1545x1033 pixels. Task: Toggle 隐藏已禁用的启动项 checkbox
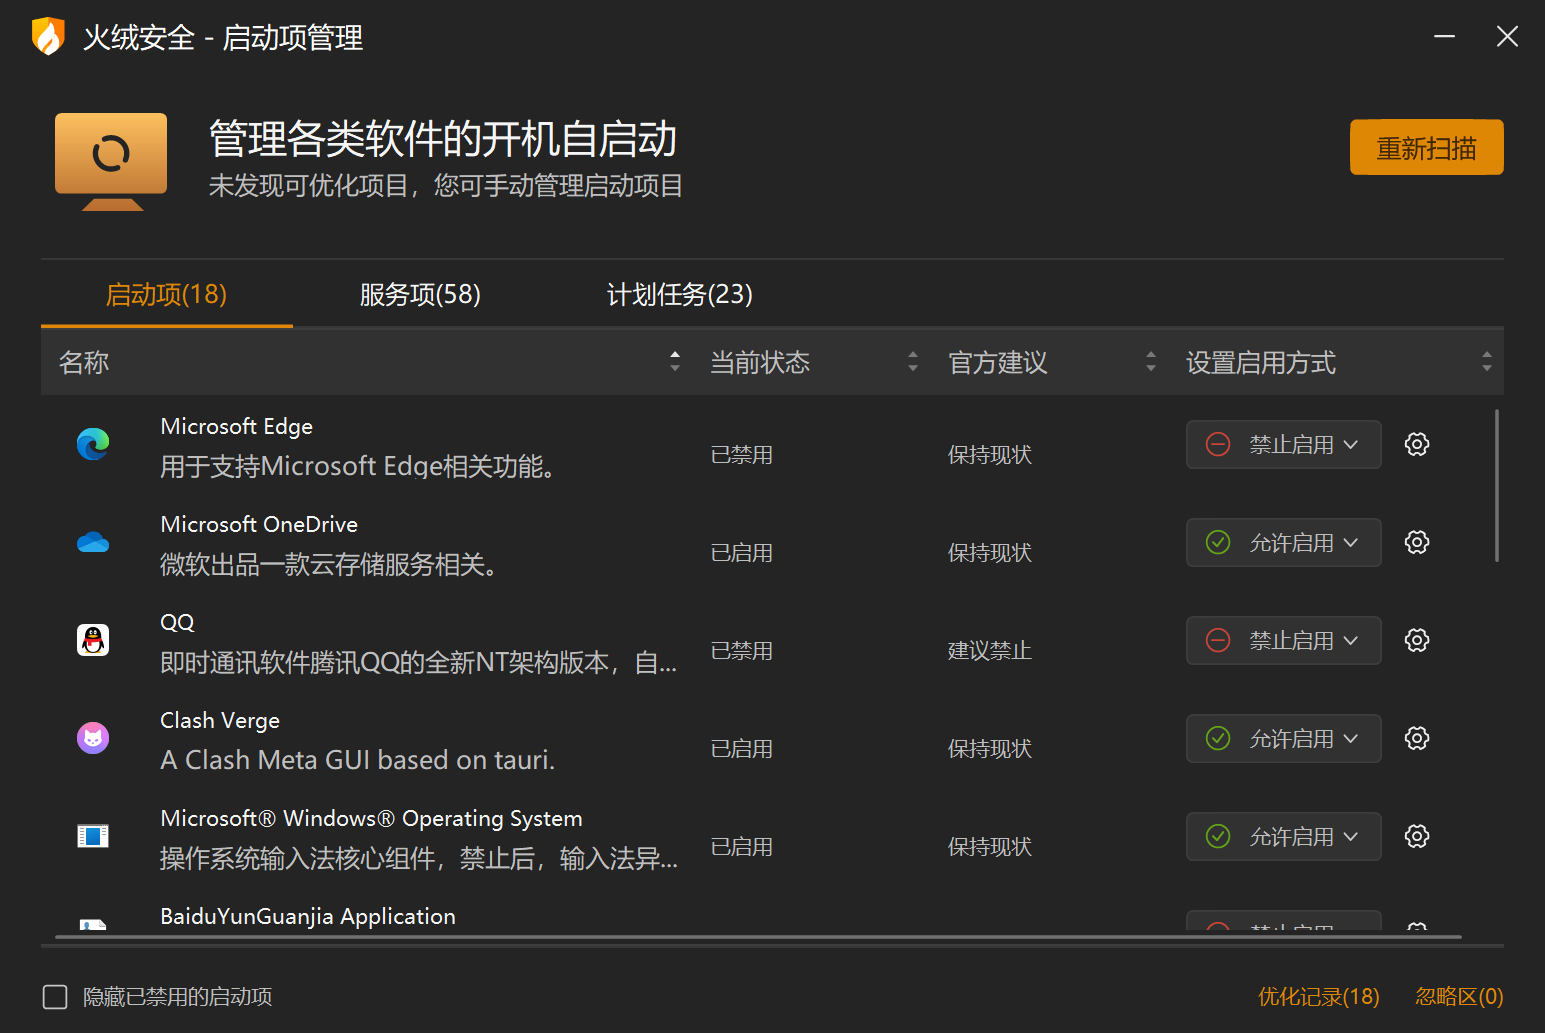pos(55,997)
